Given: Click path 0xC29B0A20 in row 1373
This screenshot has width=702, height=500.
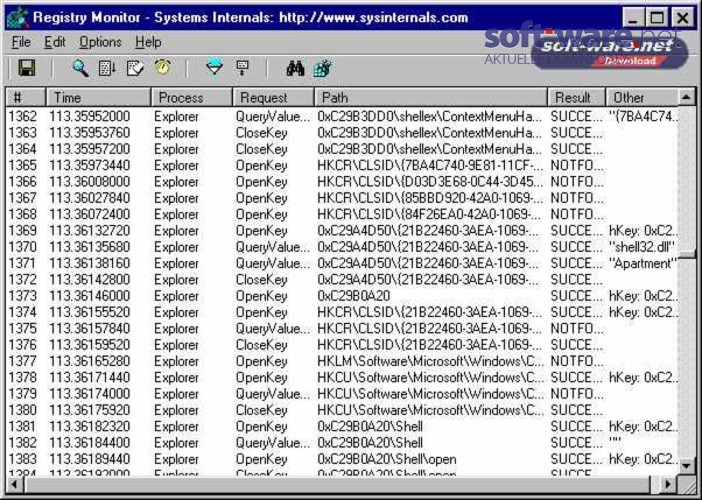Looking at the screenshot, I should pos(354,295).
